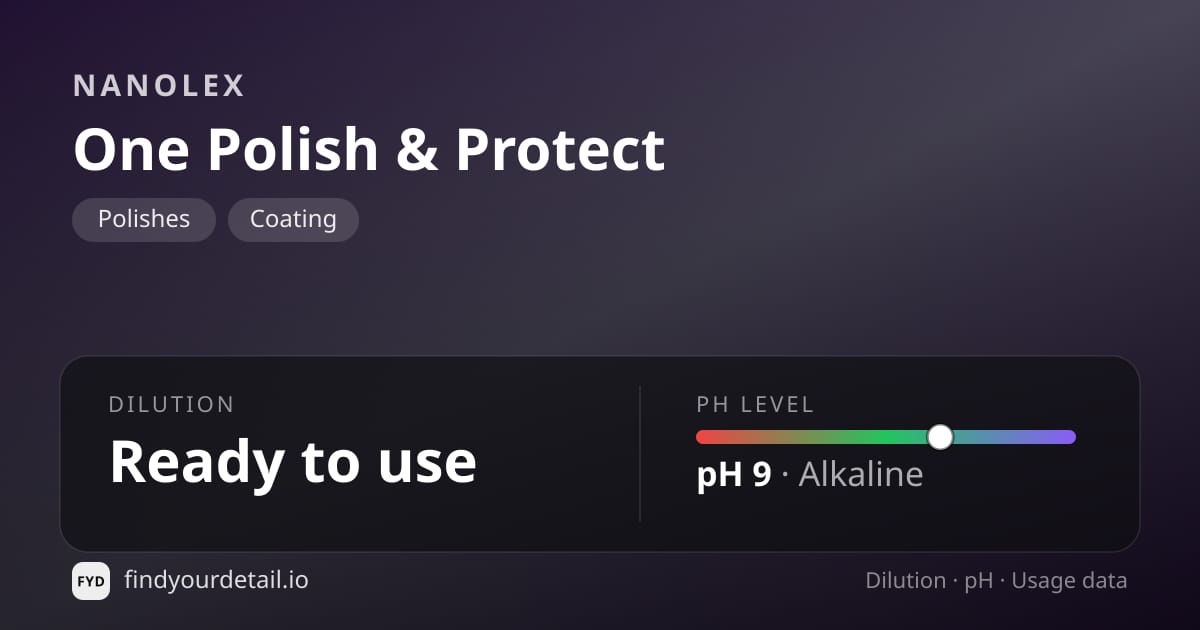Click the DILUTION heading label
The width and height of the screenshot is (1200, 630).
pos(172,405)
